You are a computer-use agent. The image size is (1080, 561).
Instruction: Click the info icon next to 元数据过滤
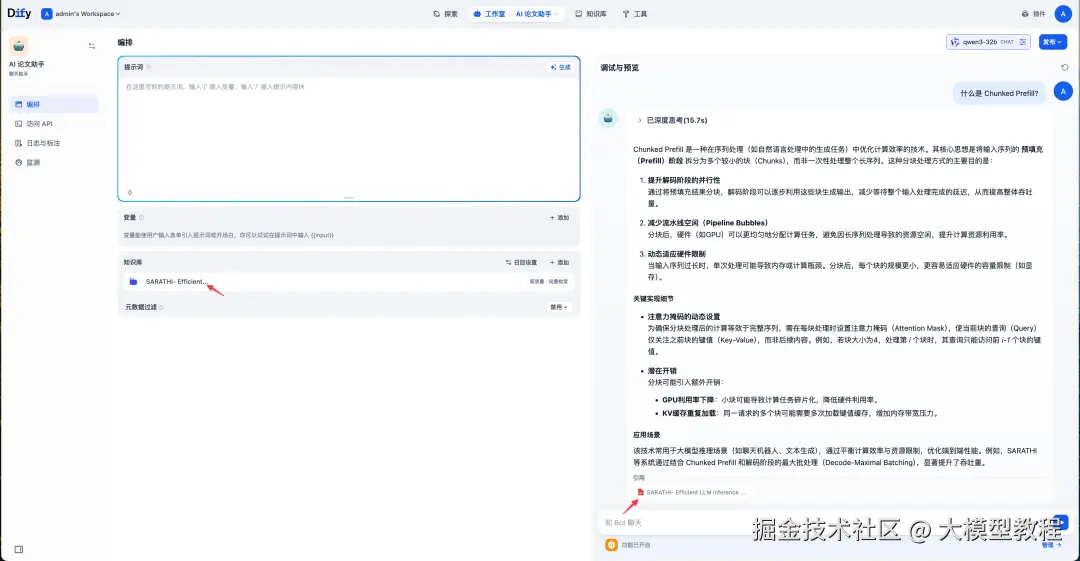pyautogui.click(x=161, y=307)
